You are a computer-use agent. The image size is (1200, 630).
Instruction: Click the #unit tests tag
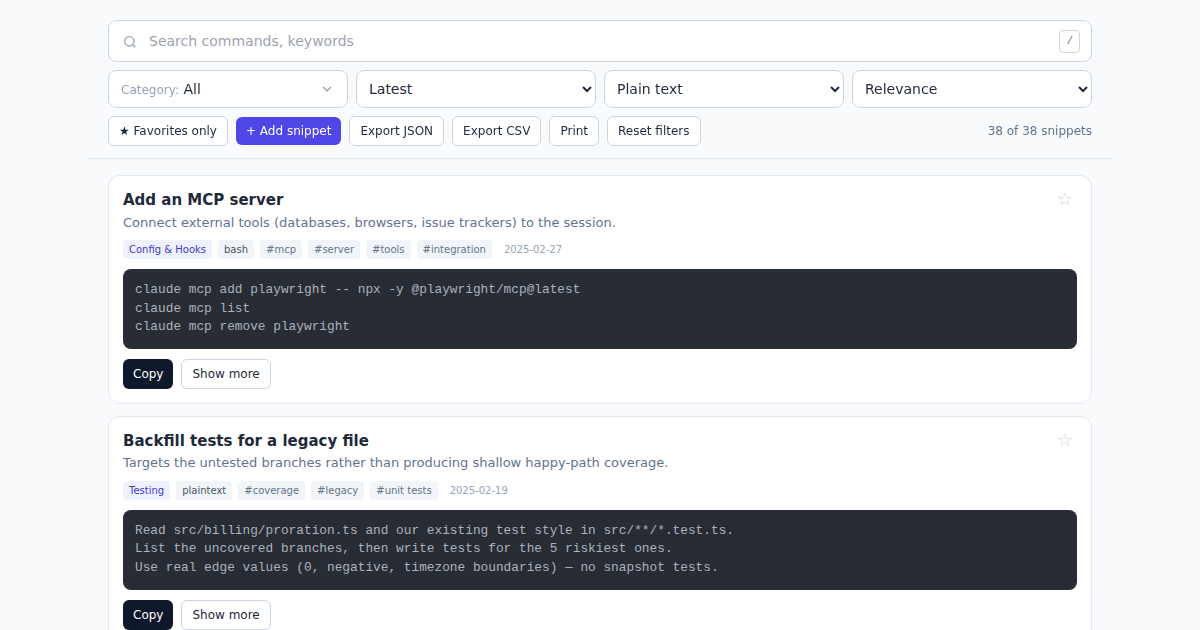tap(404, 490)
